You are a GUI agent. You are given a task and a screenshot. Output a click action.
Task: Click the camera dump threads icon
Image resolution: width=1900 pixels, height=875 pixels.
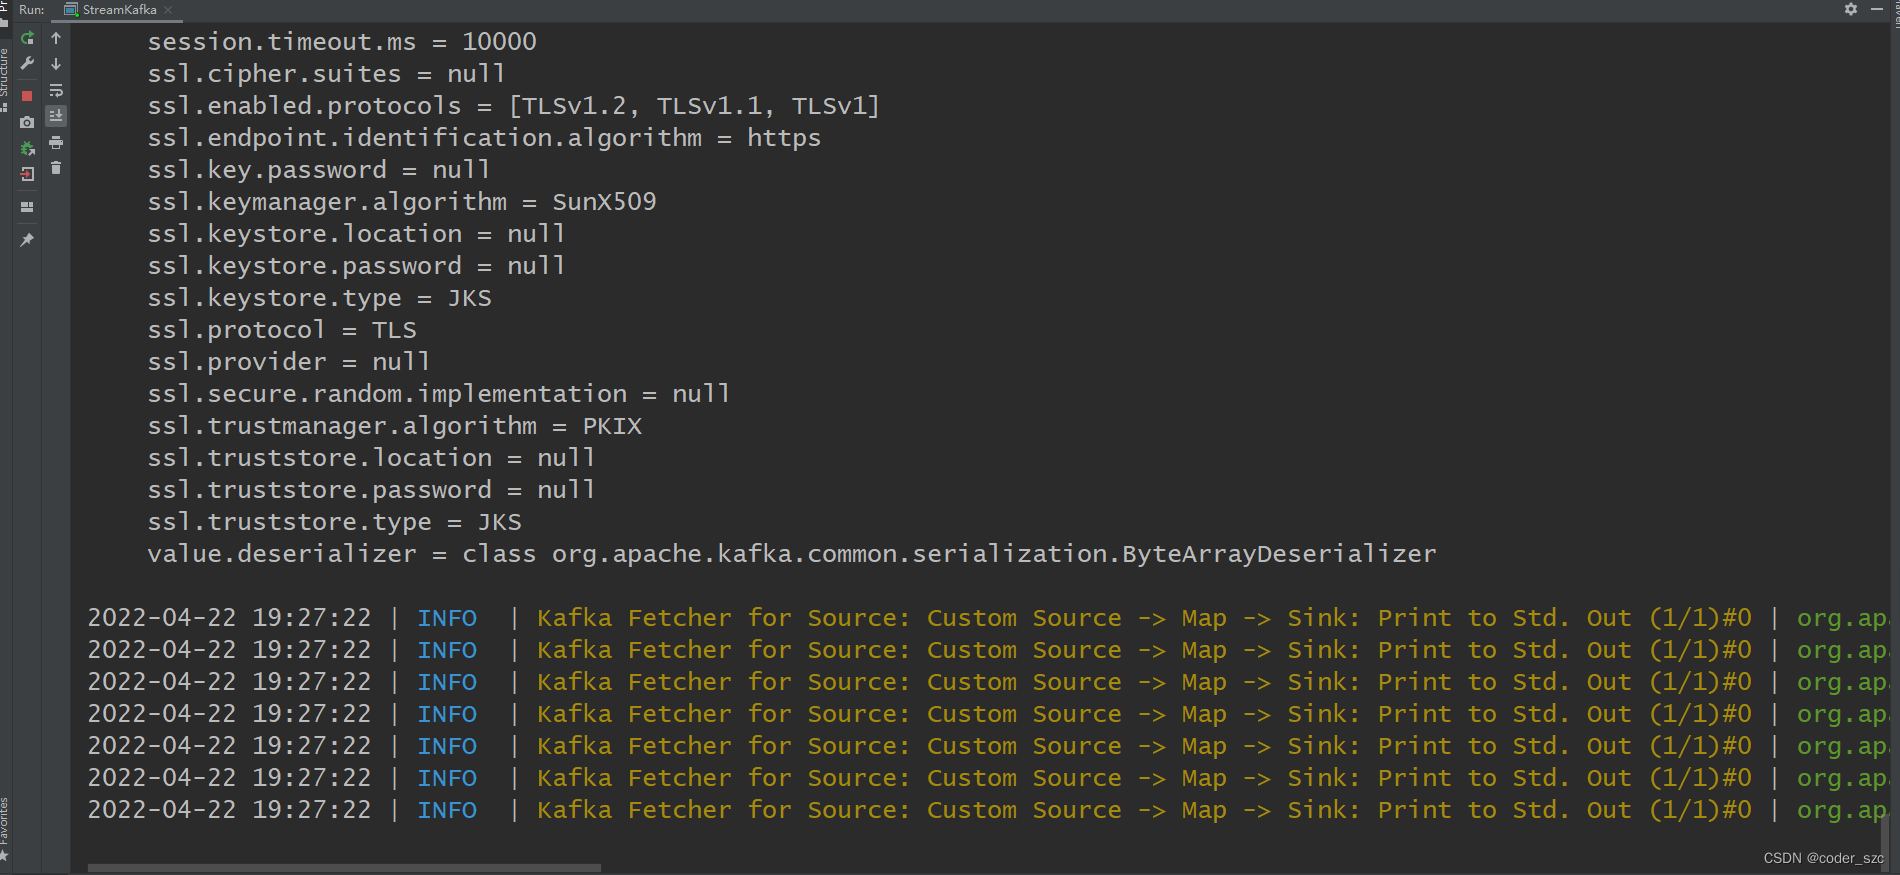[x=27, y=122]
